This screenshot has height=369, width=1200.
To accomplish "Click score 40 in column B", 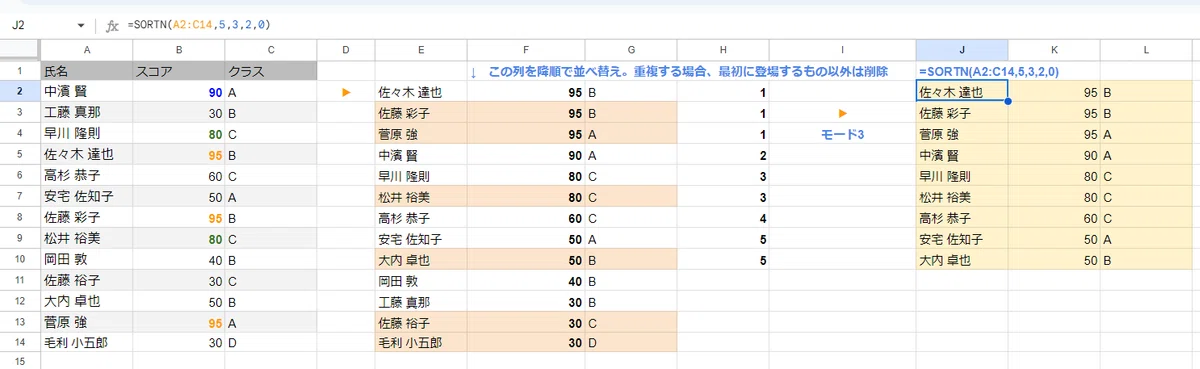I will (x=179, y=260).
